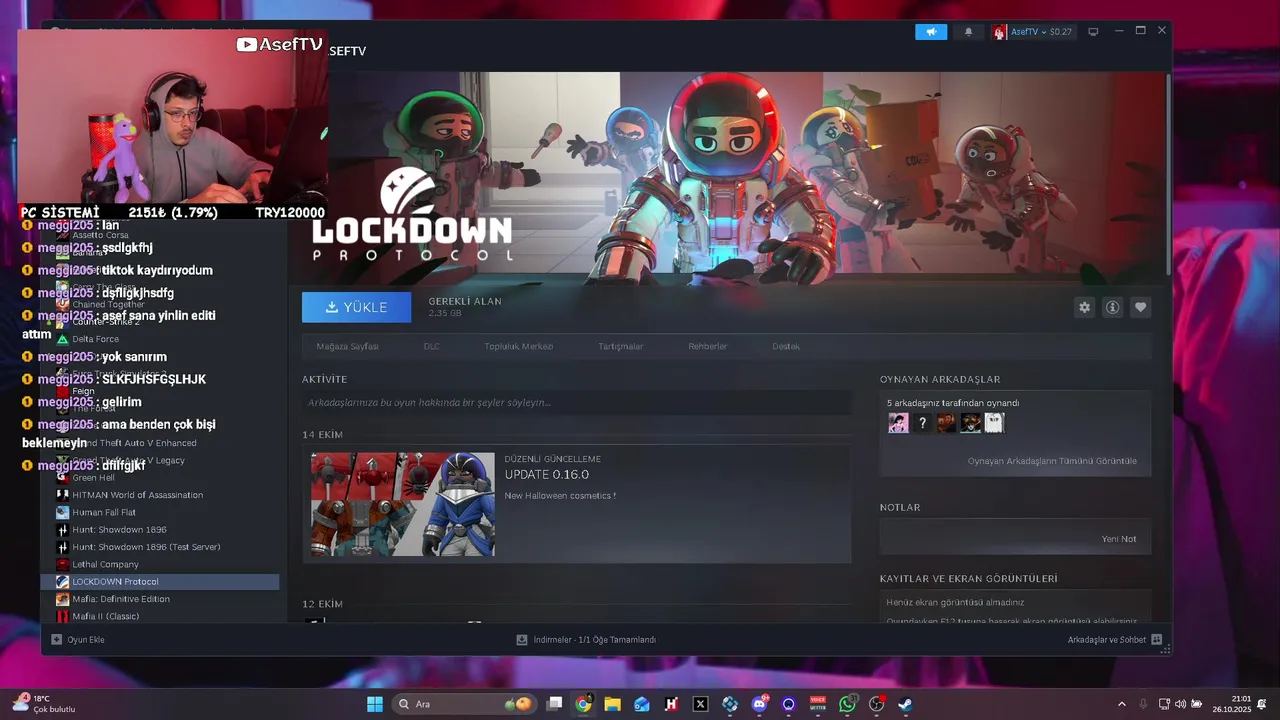Open File Explorer from the taskbar
The height and width of the screenshot is (720, 1280).
613,704
